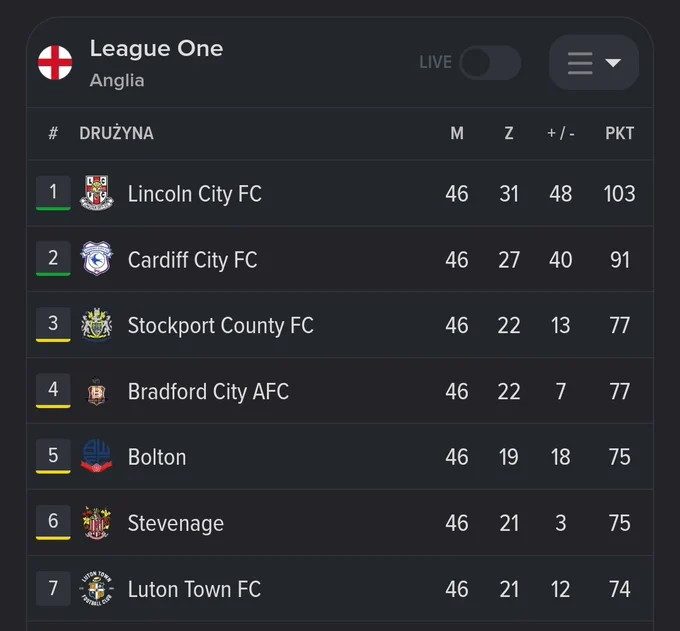The image size is (680, 631).
Task: Open the League One title link
Action: point(156,48)
